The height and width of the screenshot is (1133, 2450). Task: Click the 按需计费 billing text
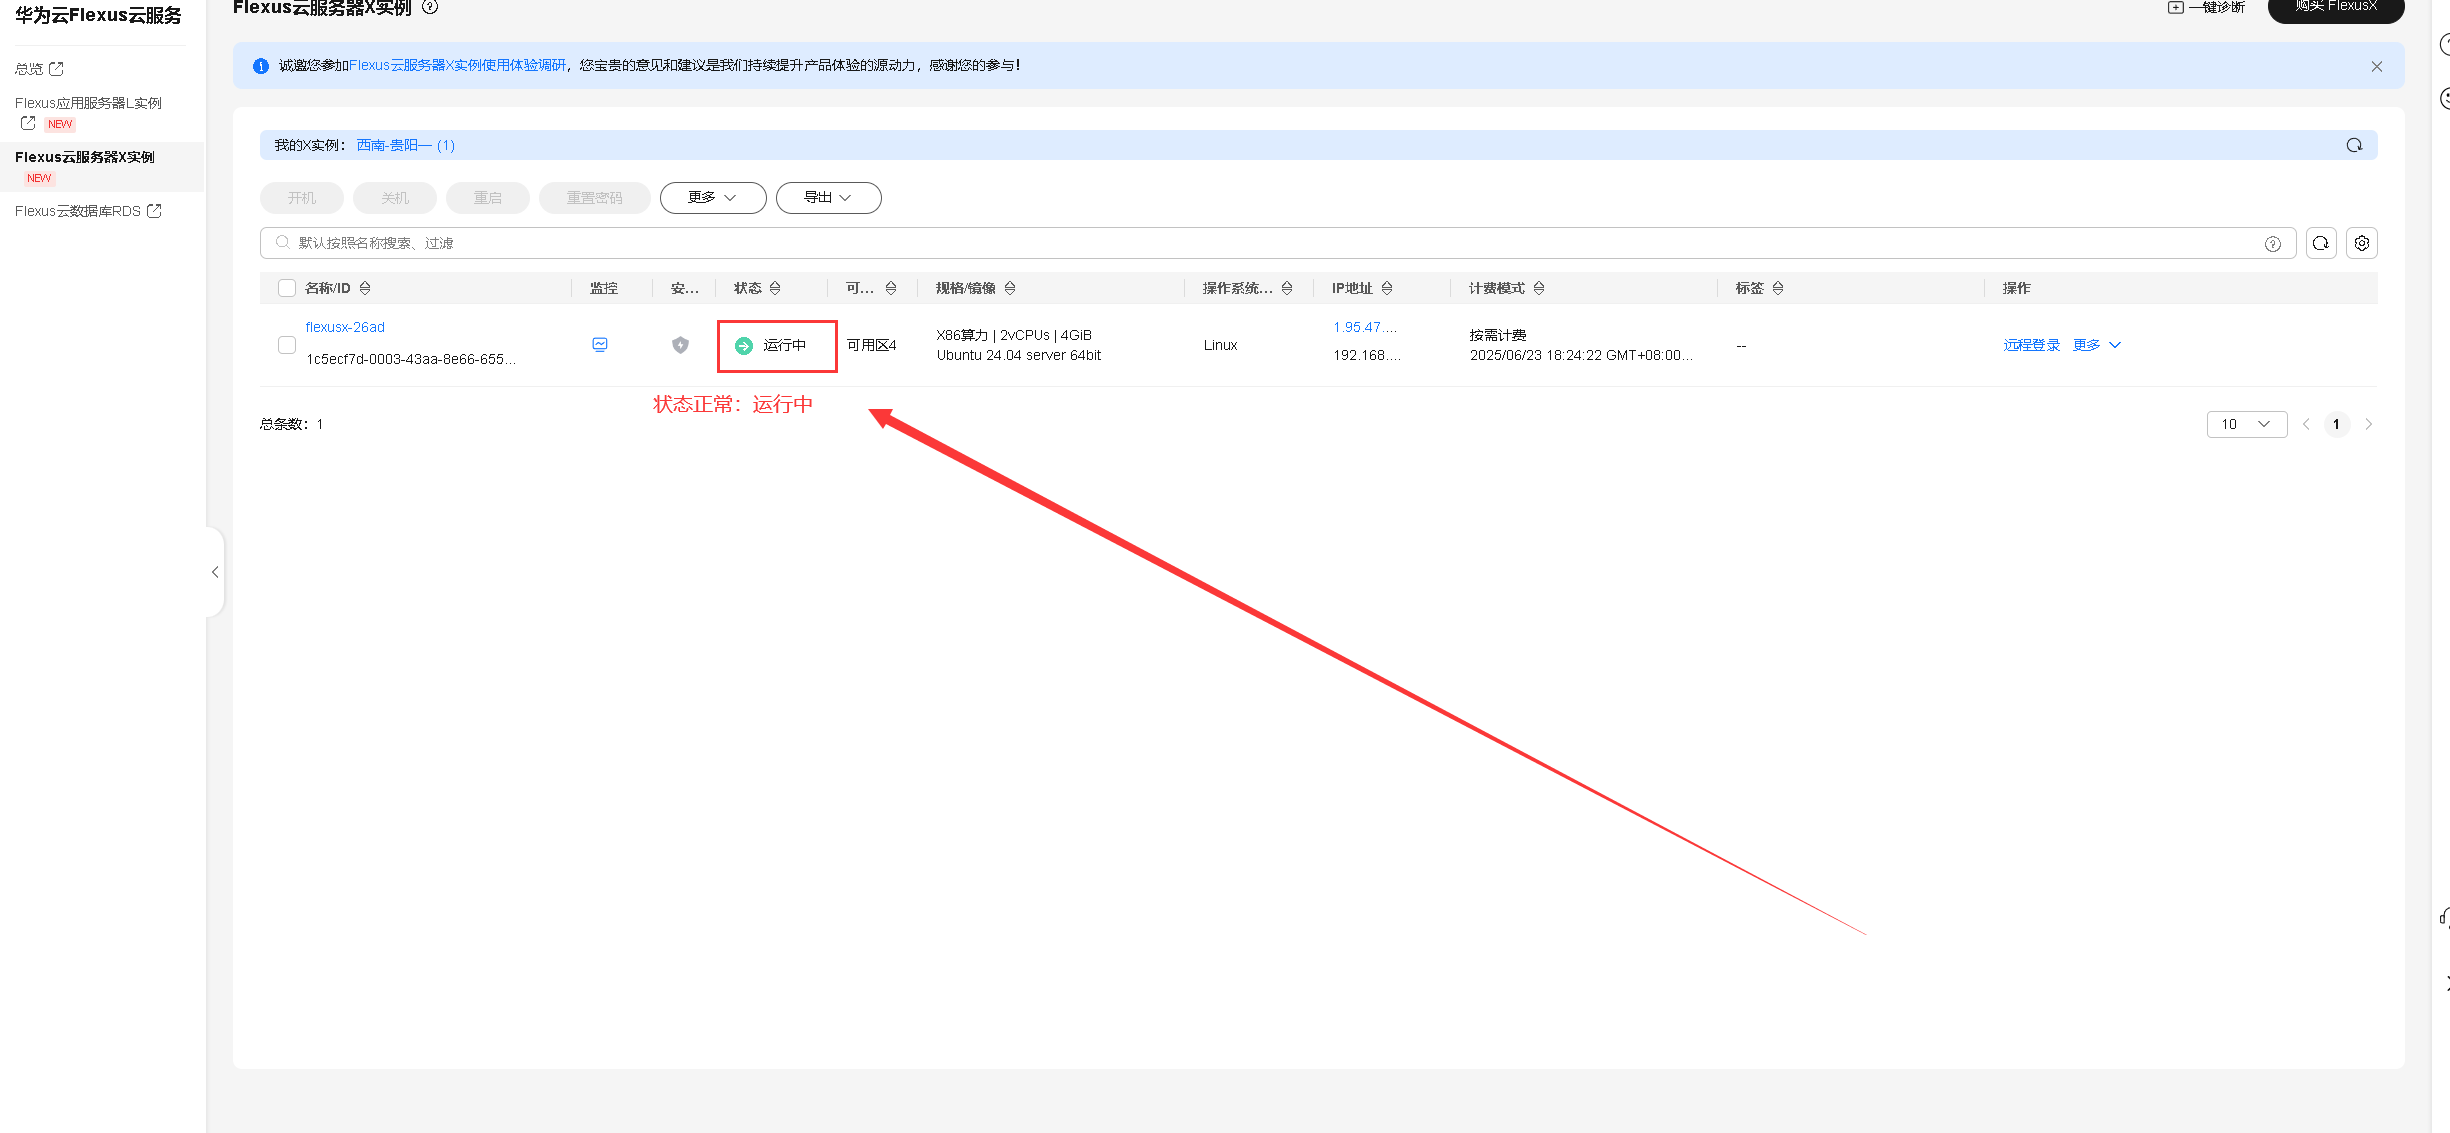1498,335
